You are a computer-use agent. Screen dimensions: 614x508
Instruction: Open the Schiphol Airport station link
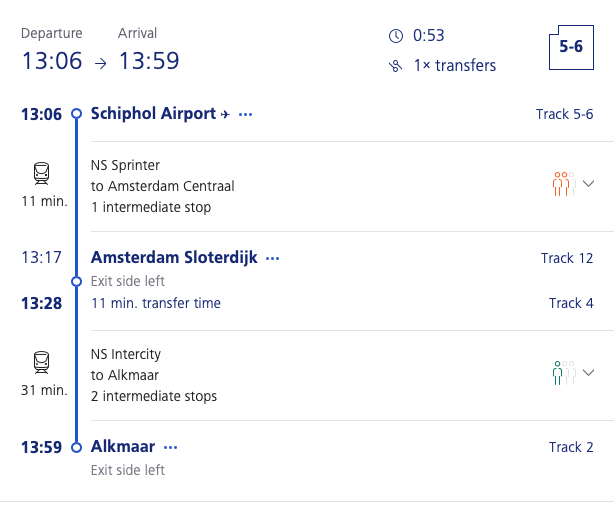[x=153, y=114]
